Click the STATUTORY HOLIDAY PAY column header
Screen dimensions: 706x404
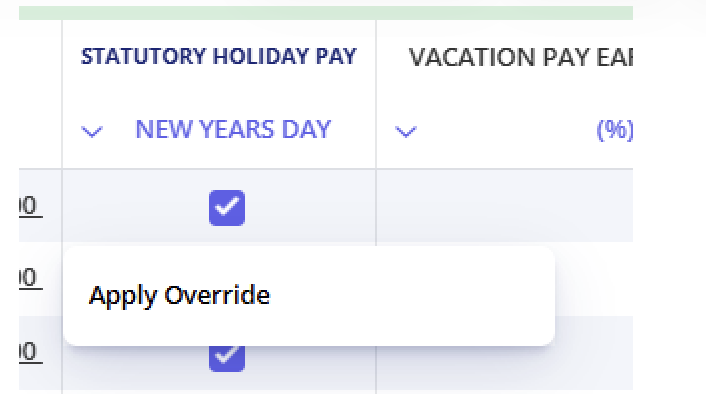pos(218,56)
